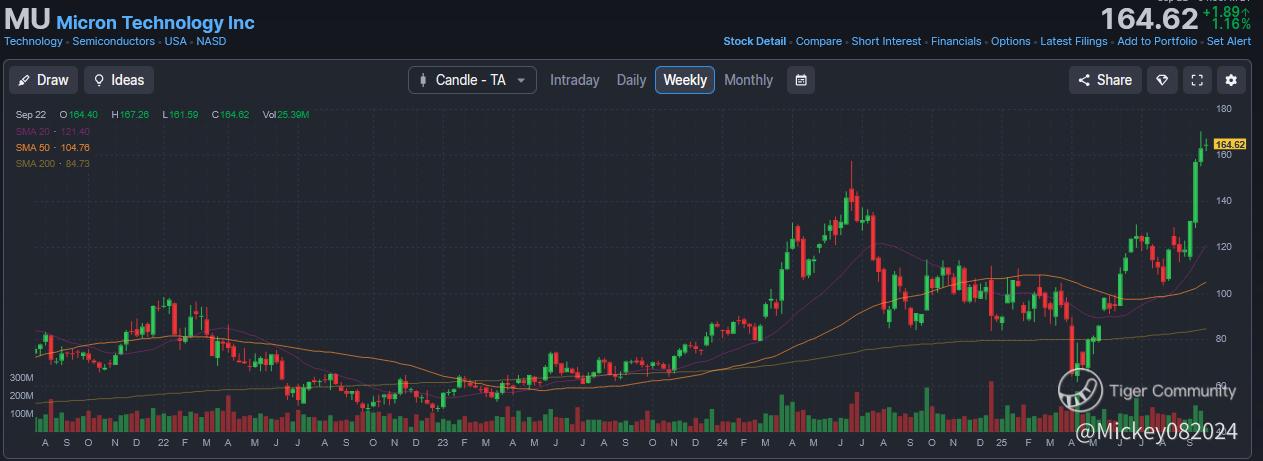Image resolution: width=1263 pixels, height=461 pixels.
Task: Open the NASD exchange link
Action: pyautogui.click(x=211, y=41)
